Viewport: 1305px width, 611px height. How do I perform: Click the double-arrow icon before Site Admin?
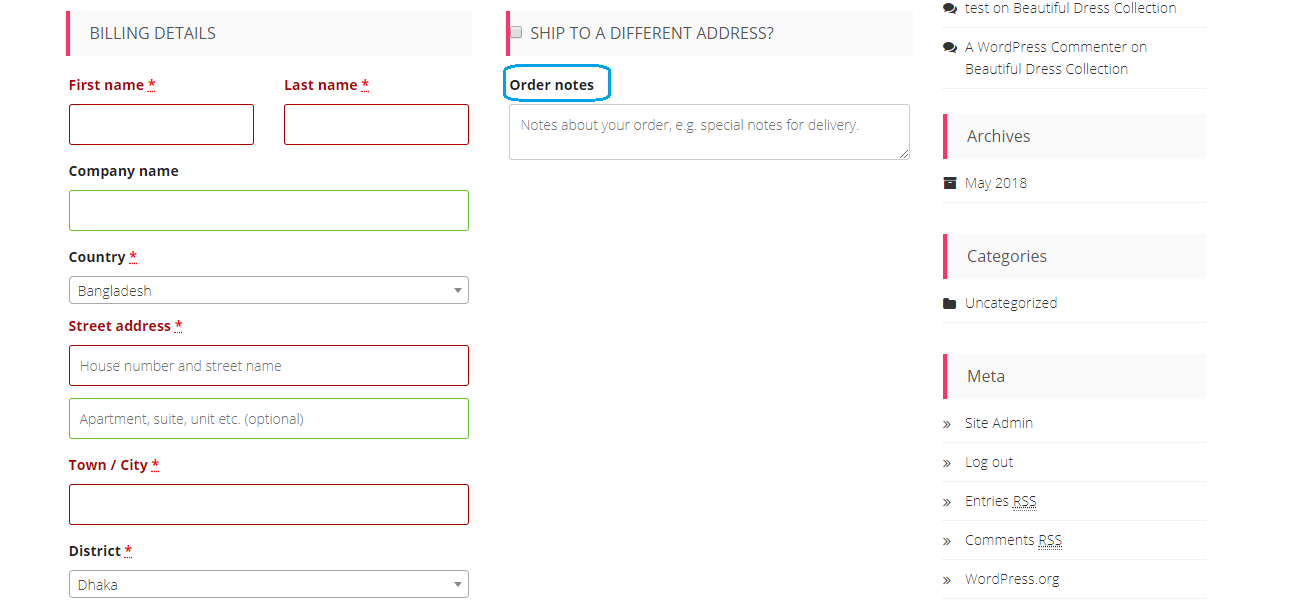click(x=947, y=423)
